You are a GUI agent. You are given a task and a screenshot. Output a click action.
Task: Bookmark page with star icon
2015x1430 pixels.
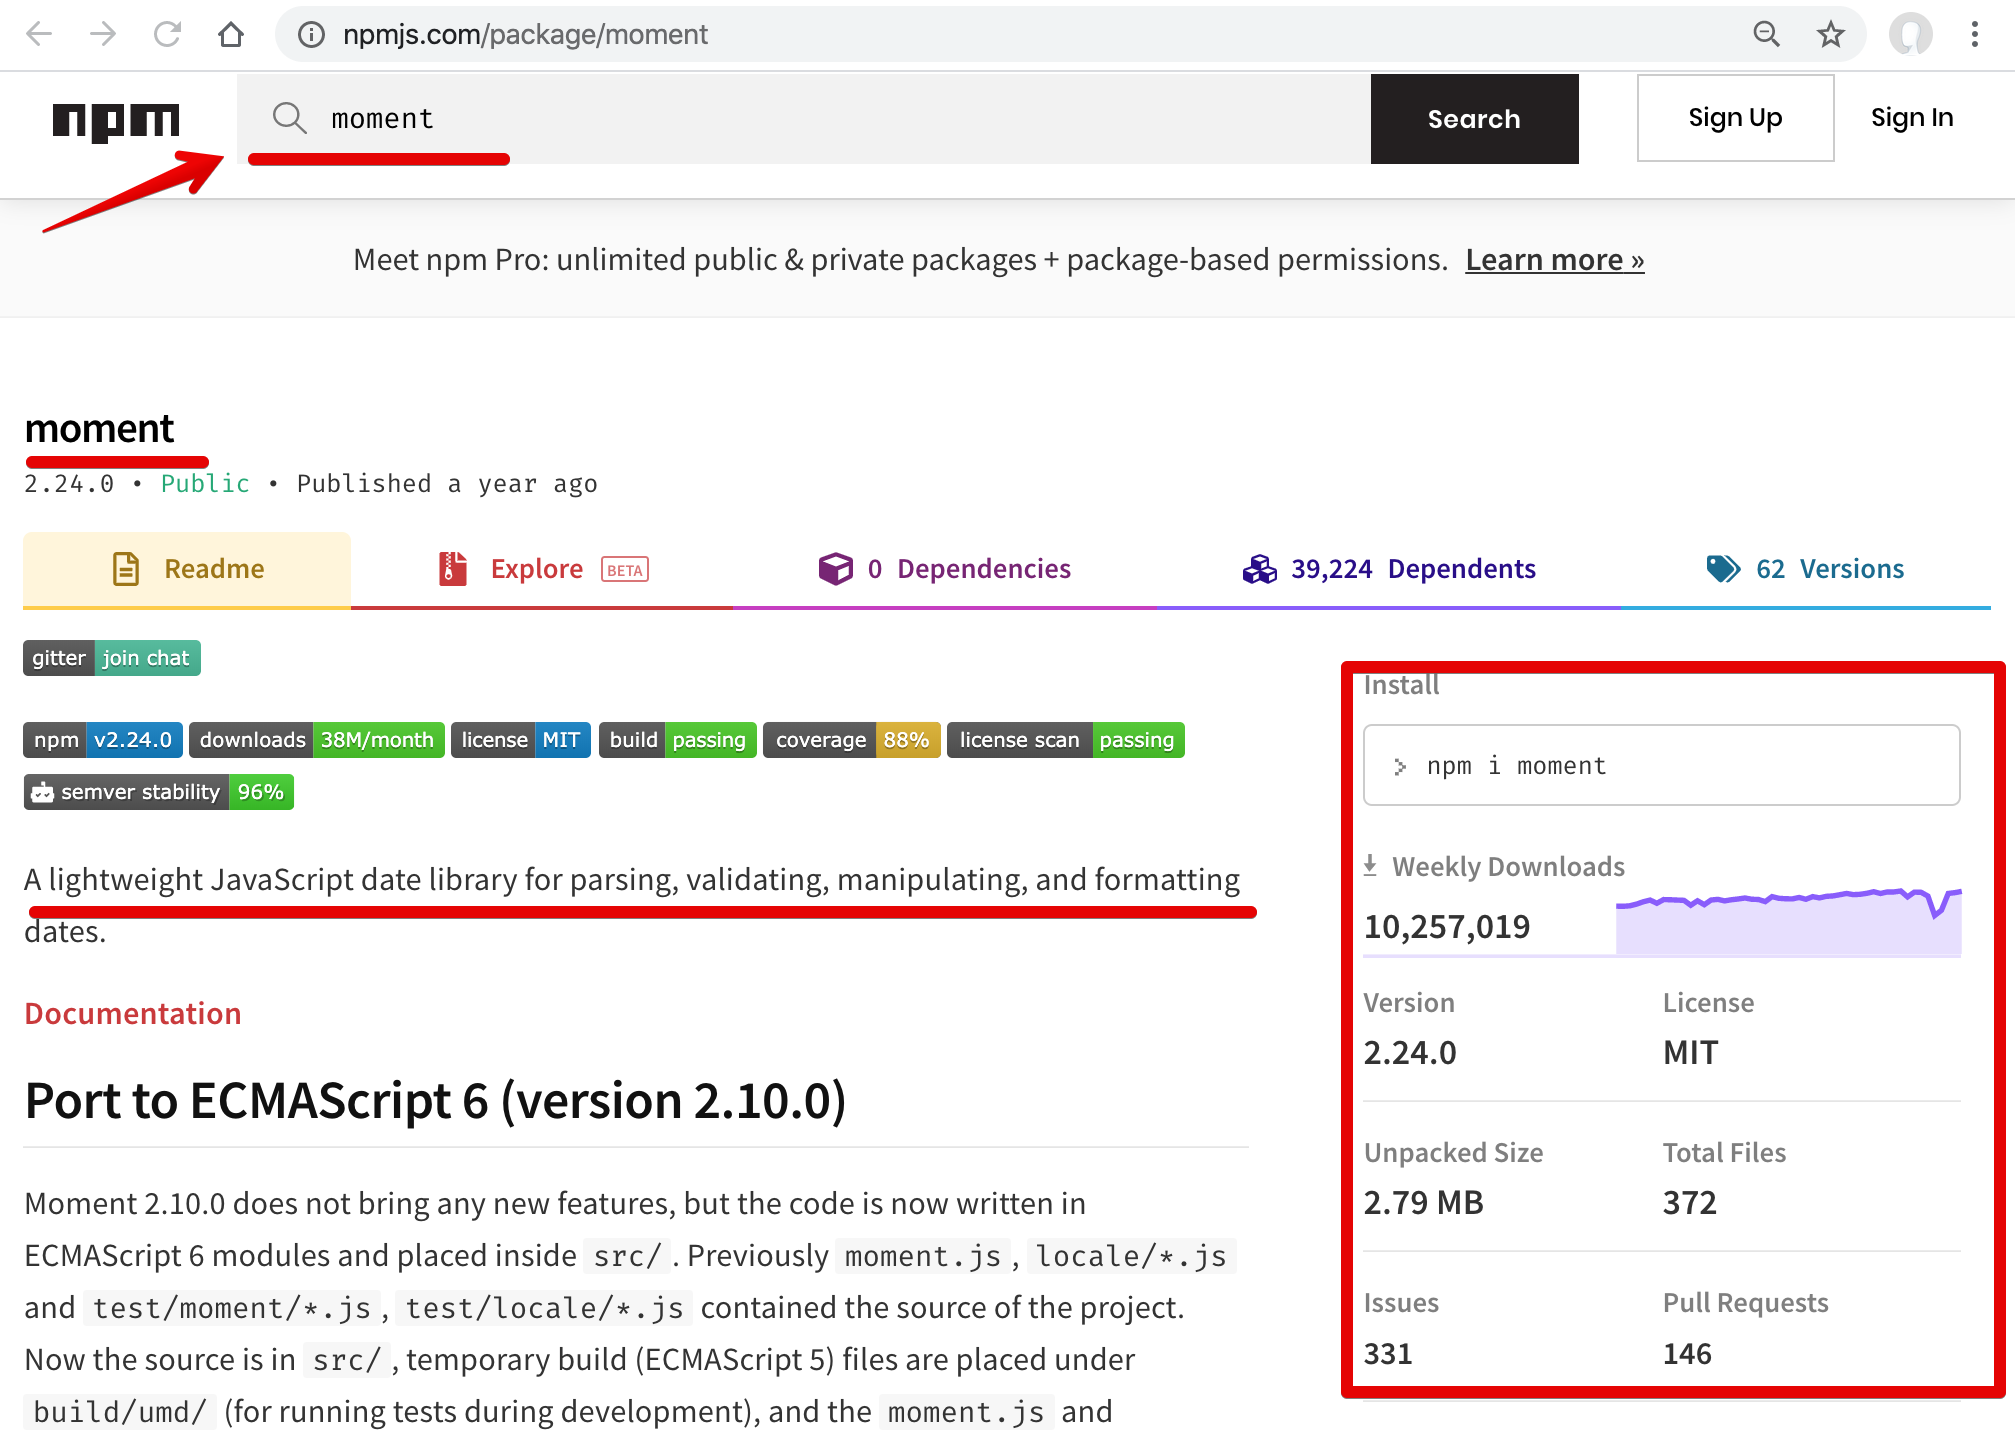[x=1830, y=35]
